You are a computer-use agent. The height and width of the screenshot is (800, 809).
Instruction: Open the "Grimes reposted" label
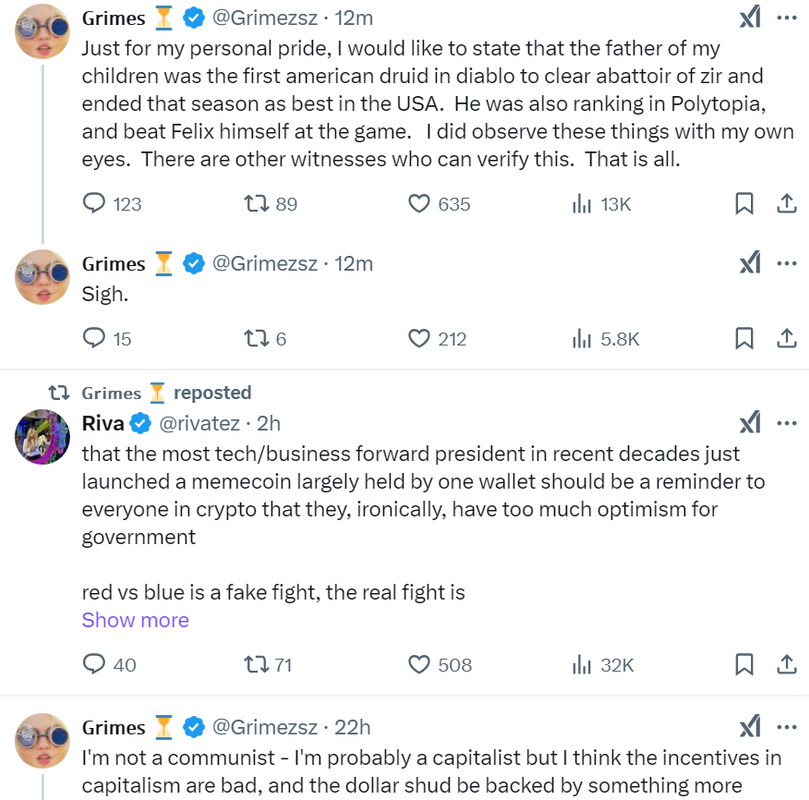tap(166, 393)
